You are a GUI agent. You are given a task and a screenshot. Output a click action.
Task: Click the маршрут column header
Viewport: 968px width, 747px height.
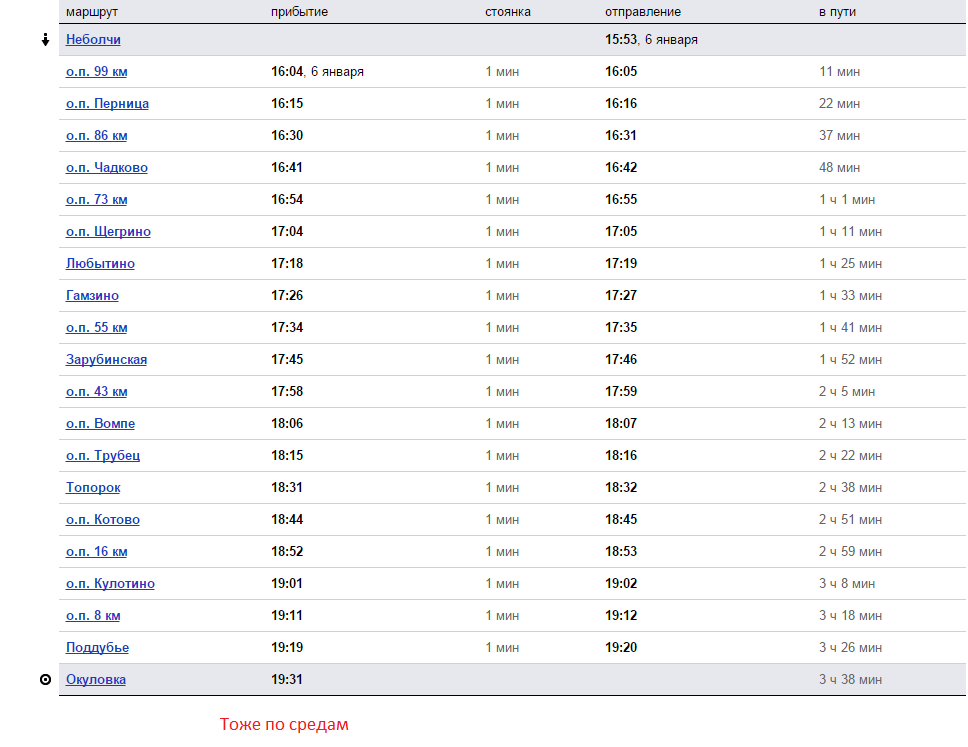(x=89, y=12)
